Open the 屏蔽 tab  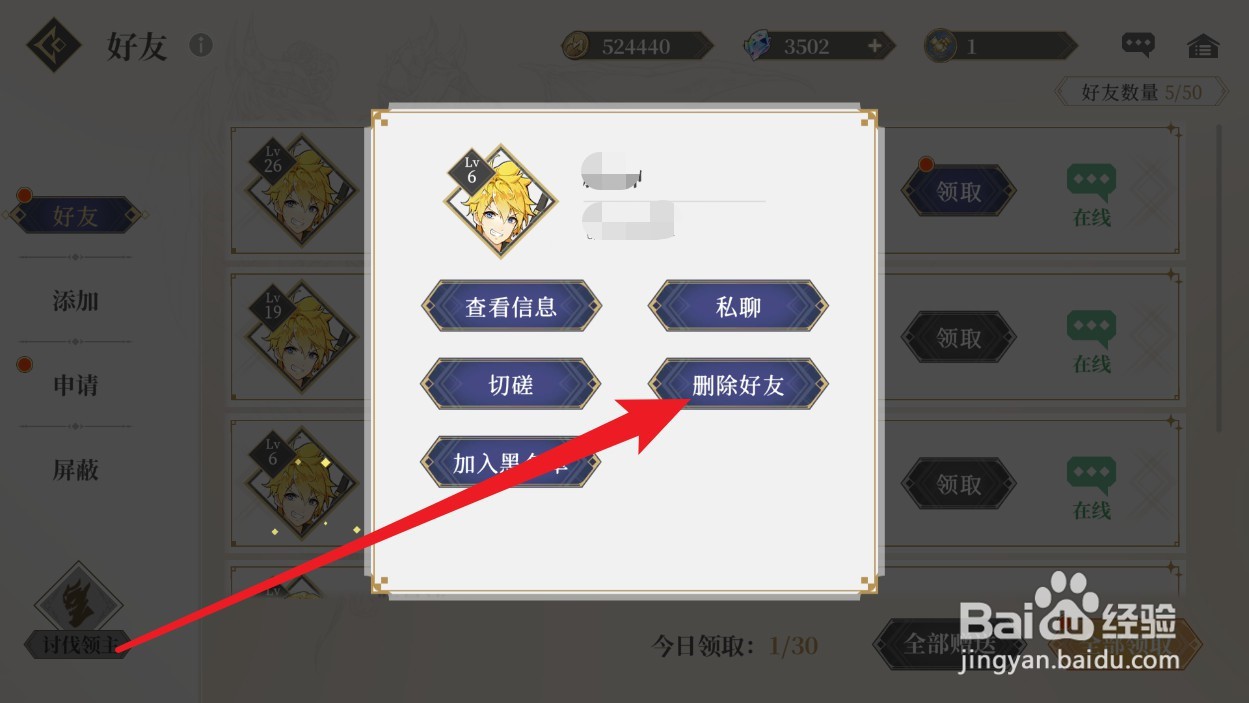point(76,469)
